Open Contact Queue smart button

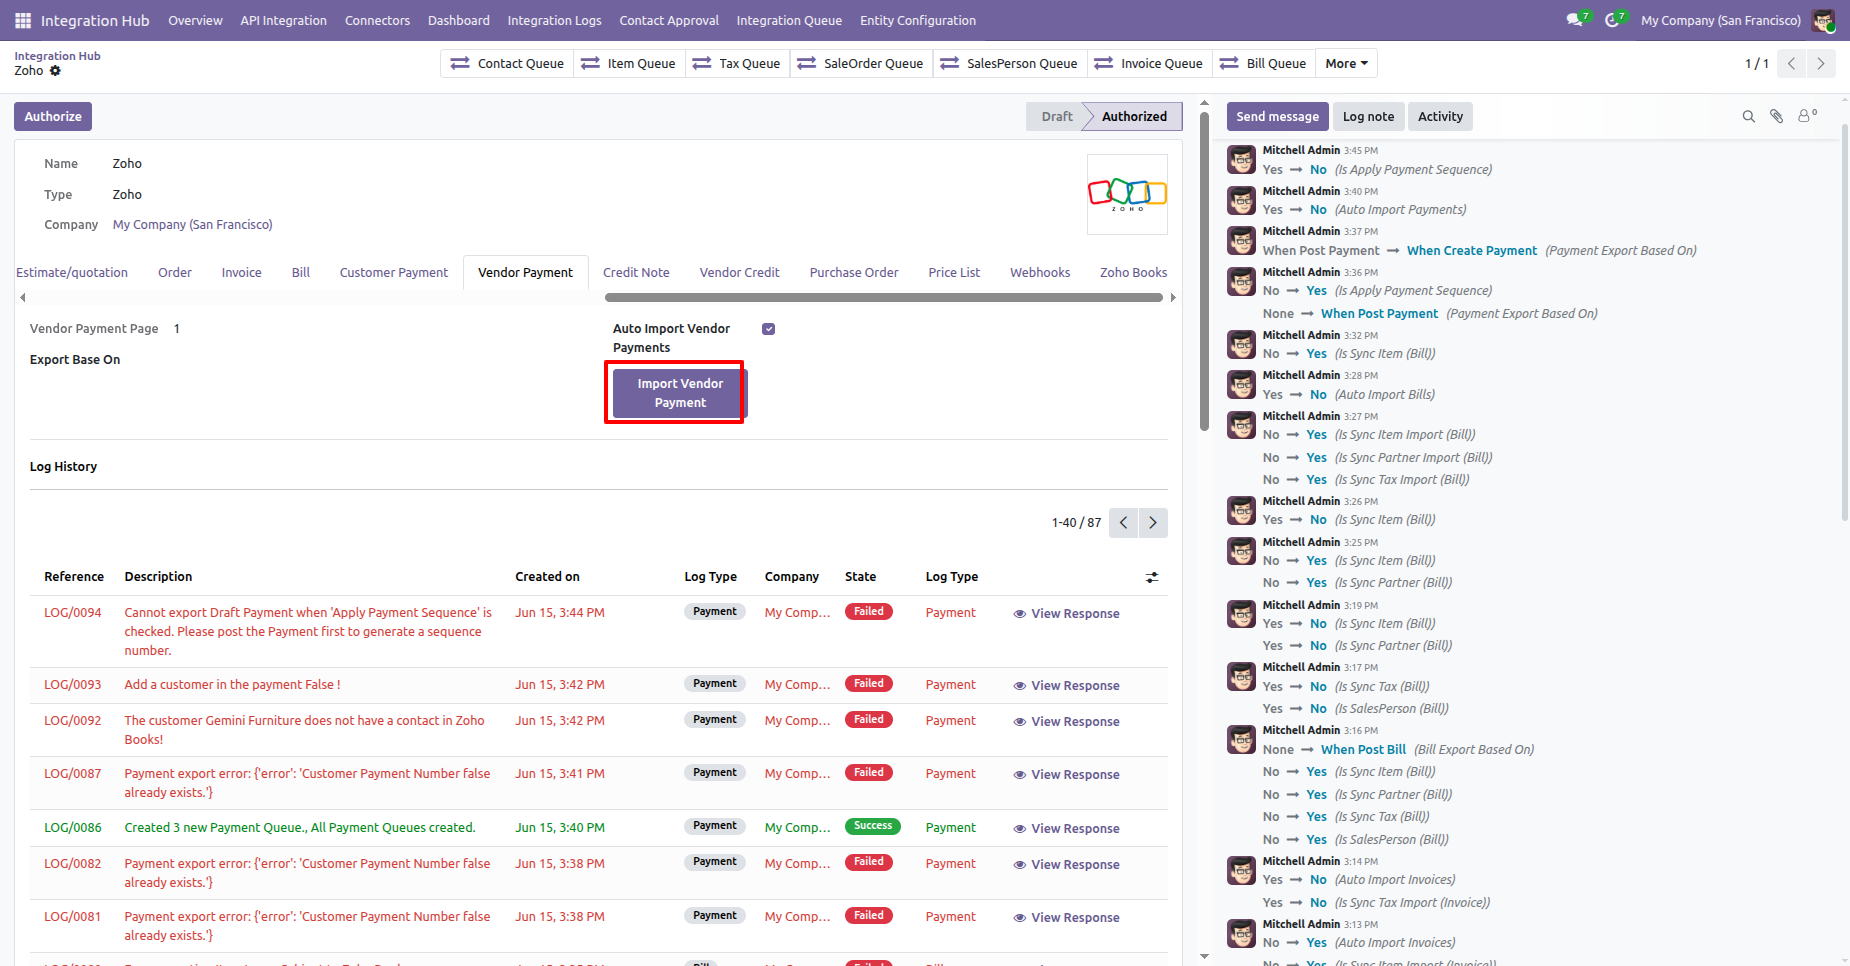point(507,63)
